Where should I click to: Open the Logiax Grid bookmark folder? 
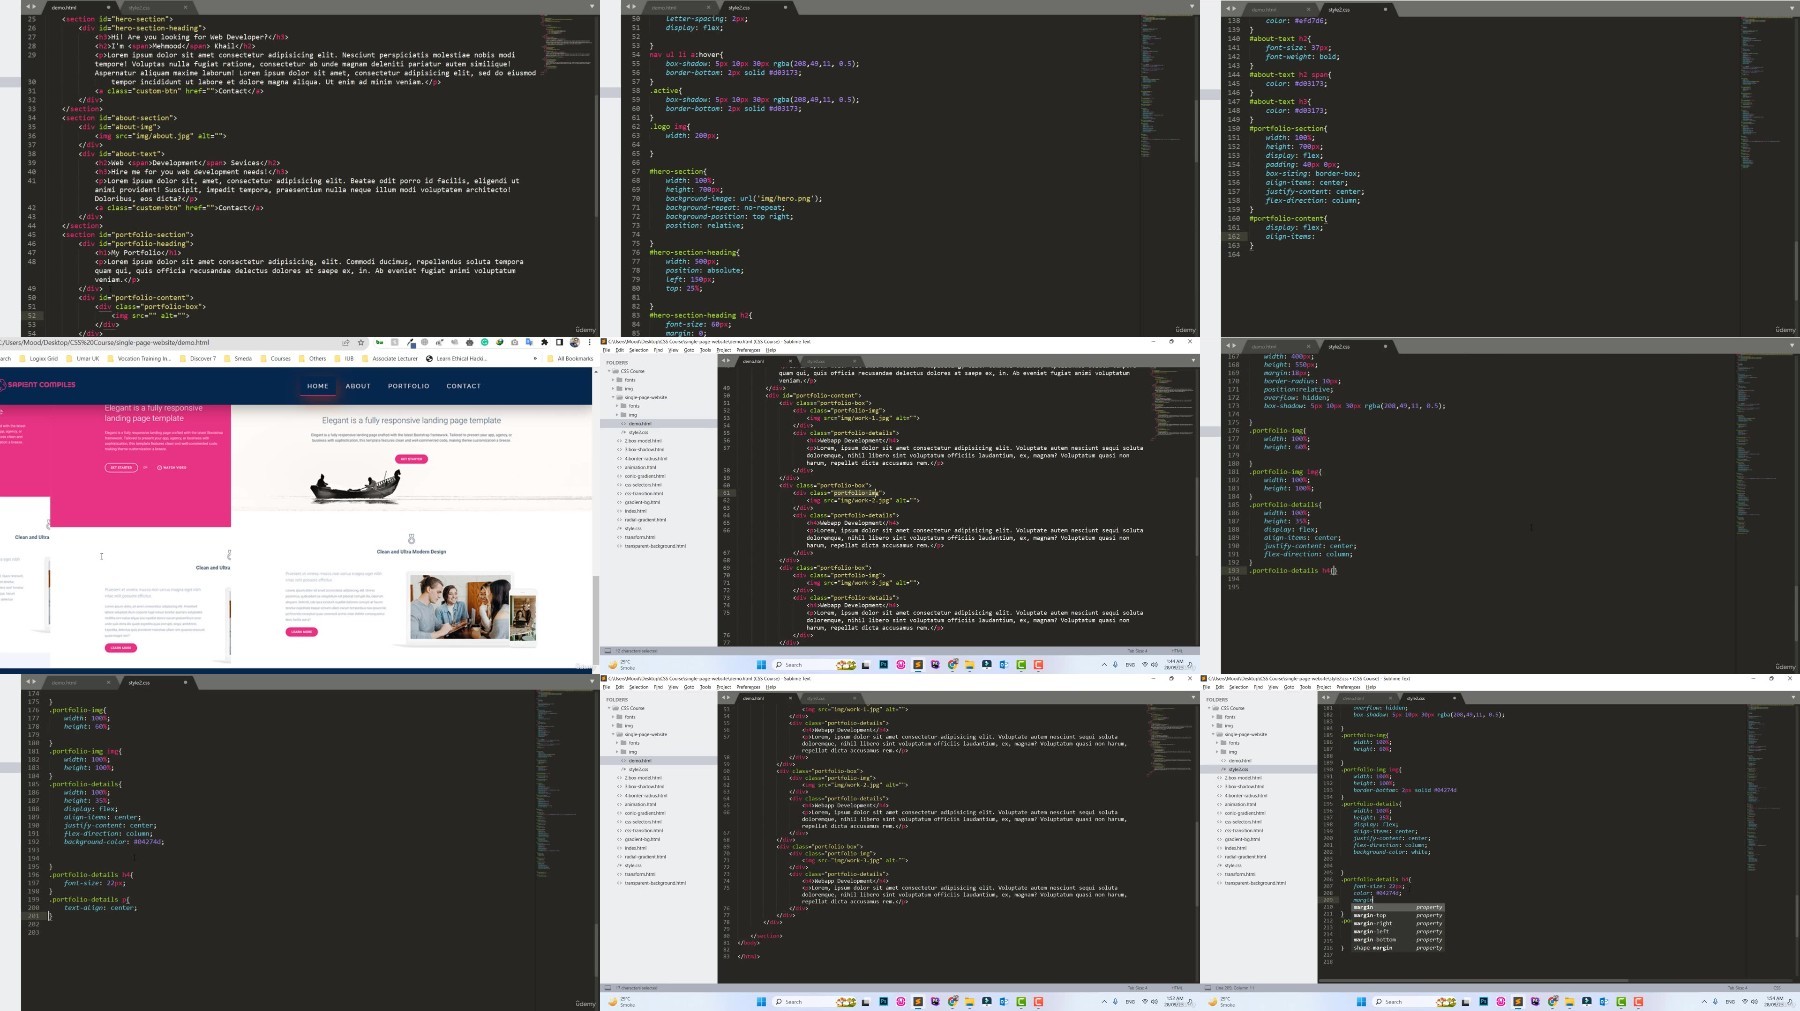[x=37, y=358]
